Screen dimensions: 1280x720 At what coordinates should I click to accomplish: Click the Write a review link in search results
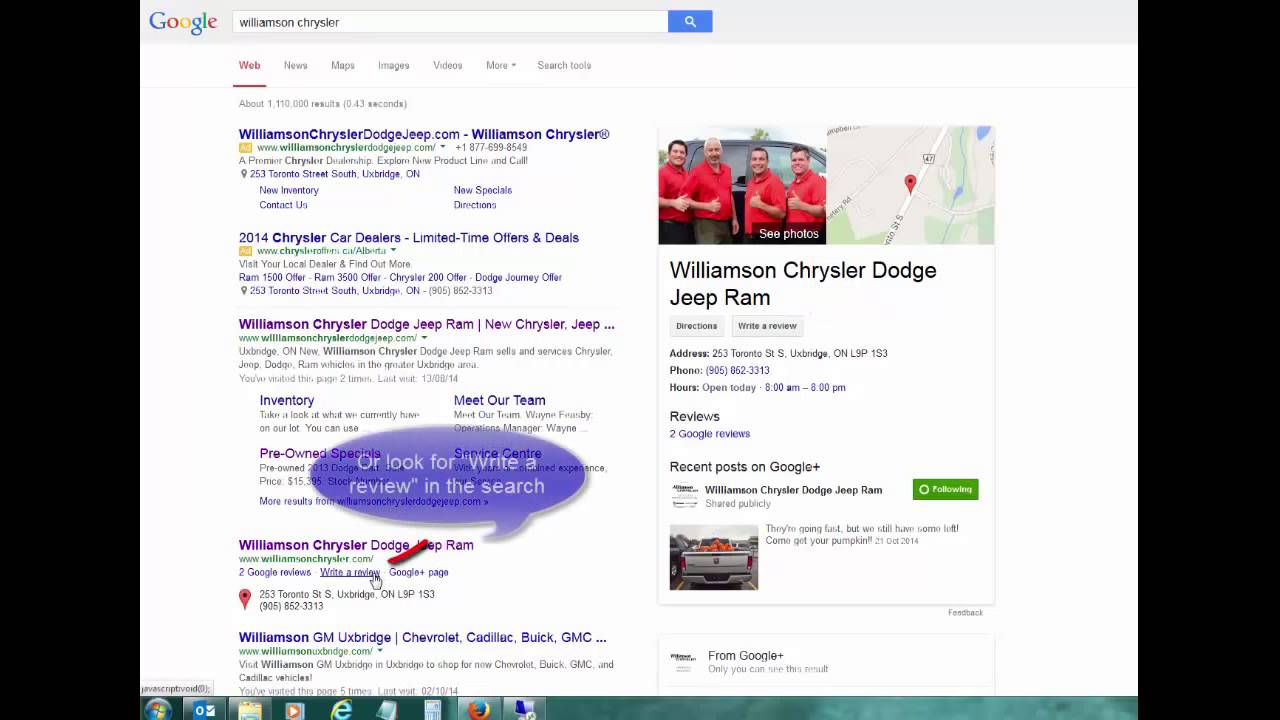coord(350,572)
